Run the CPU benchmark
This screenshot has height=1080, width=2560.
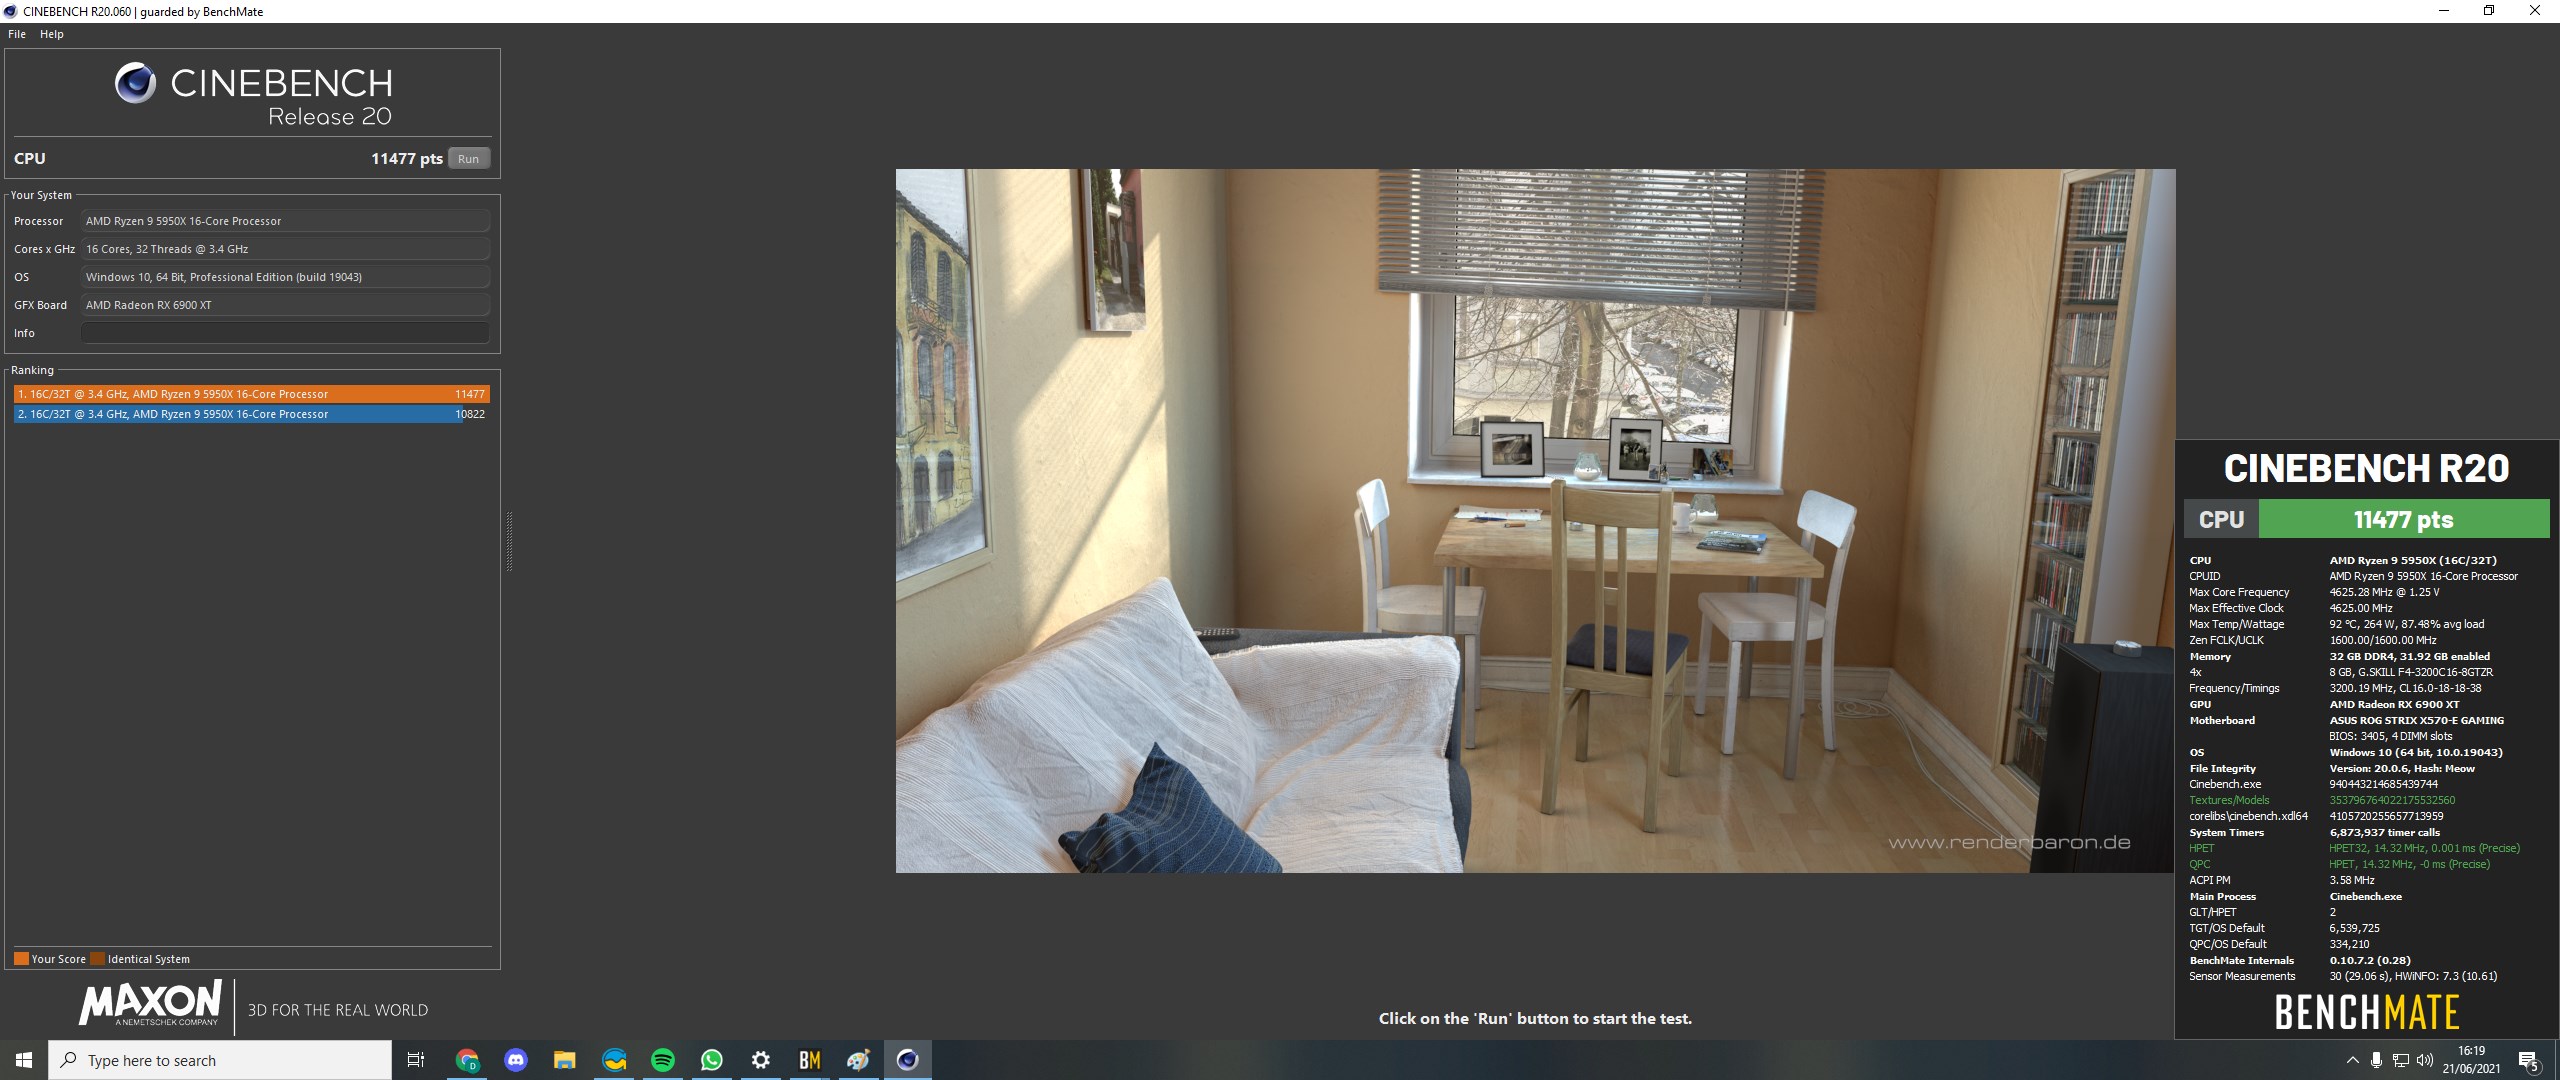click(x=468, y=158)
